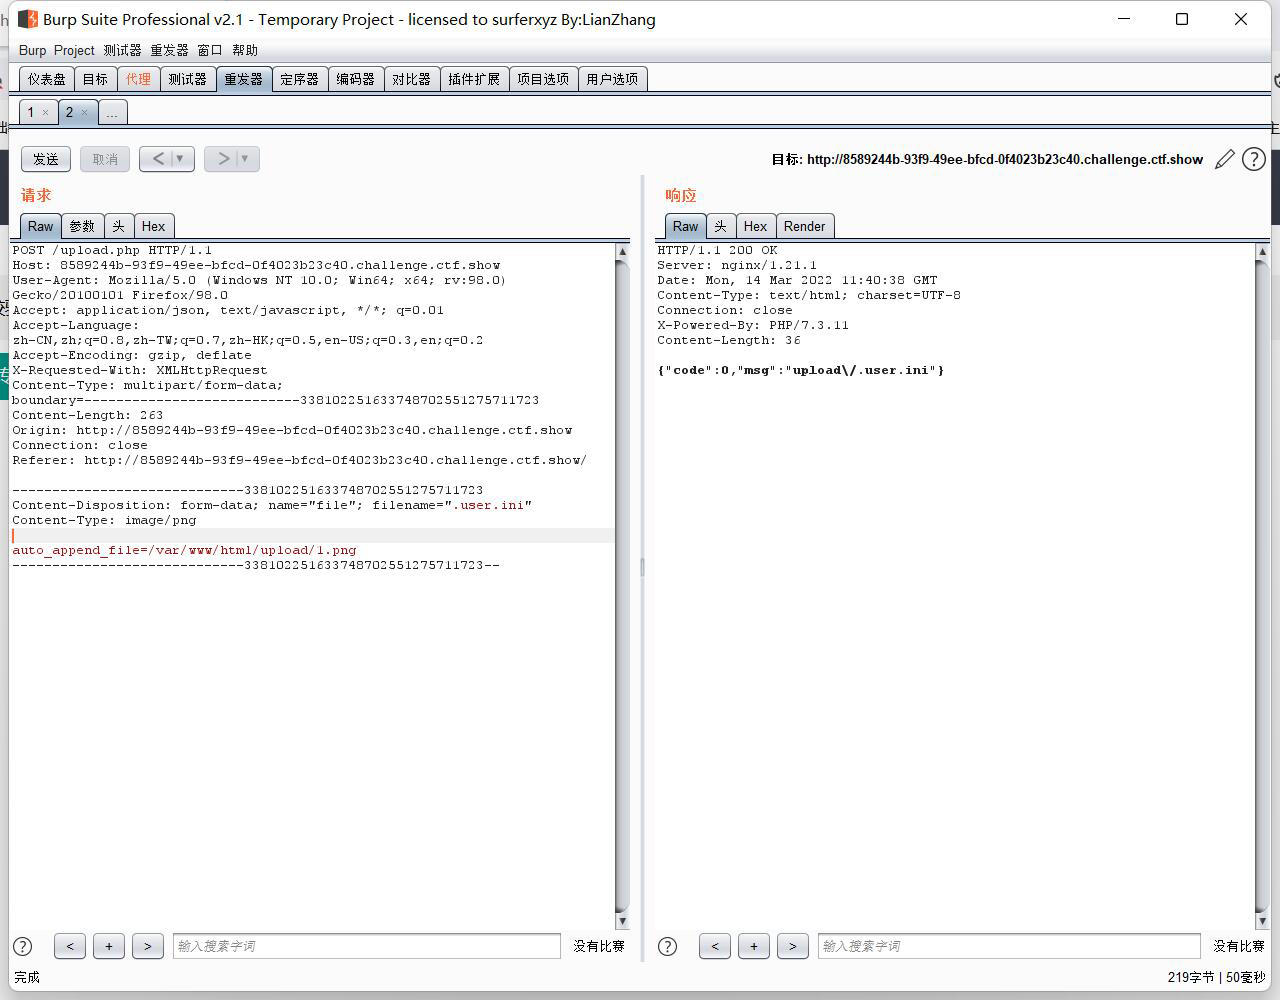Select response Hex tab

pyautogui.click(x=756, y=226)
